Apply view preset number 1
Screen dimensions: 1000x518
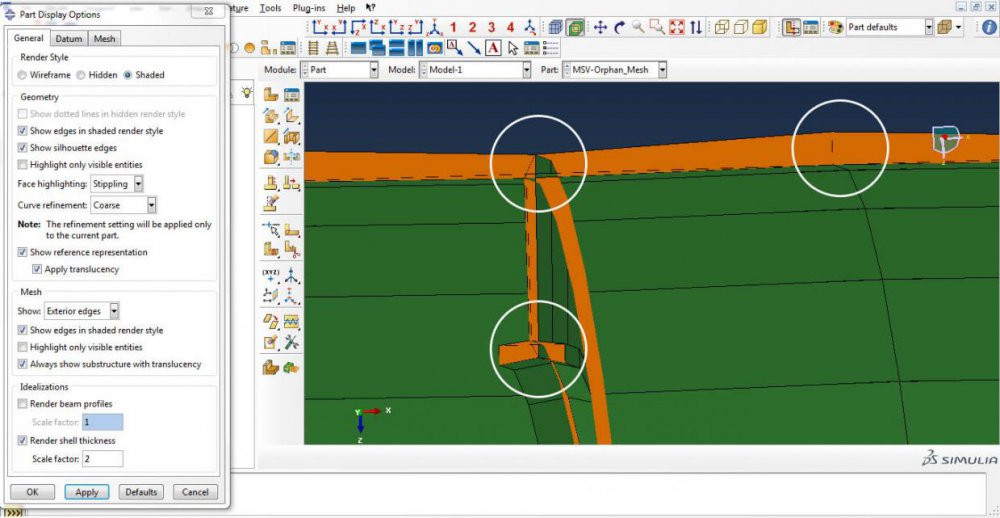(453, 27)
